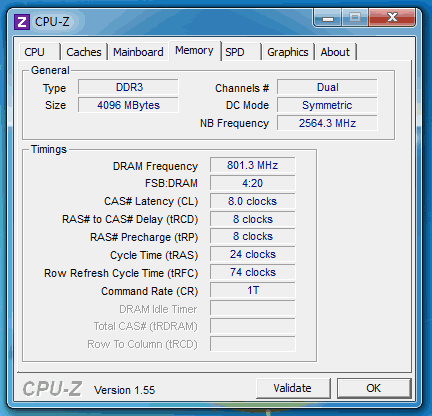Screen dimensions: 432x416
Task: Click the 8.0 clocks CAS Latency value
Action: pyautogui.click(x=253, y=201)
